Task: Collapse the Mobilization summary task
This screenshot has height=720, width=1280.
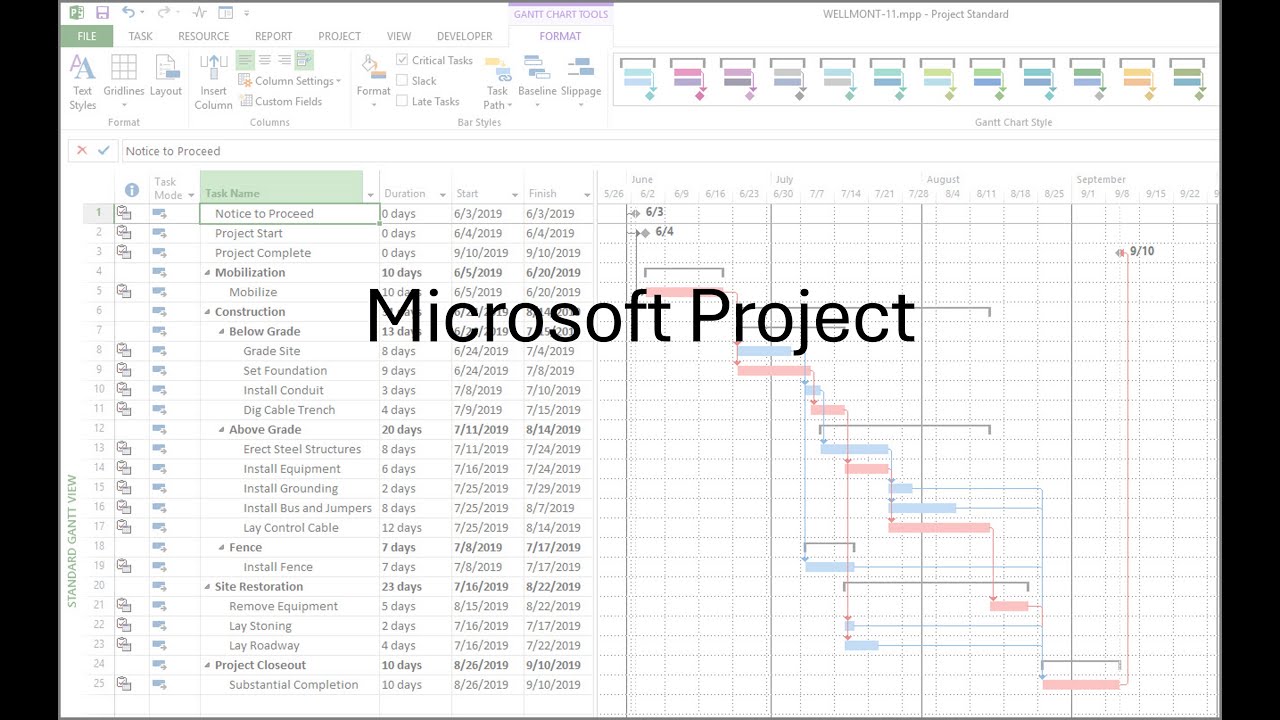Action: [208, 273]
